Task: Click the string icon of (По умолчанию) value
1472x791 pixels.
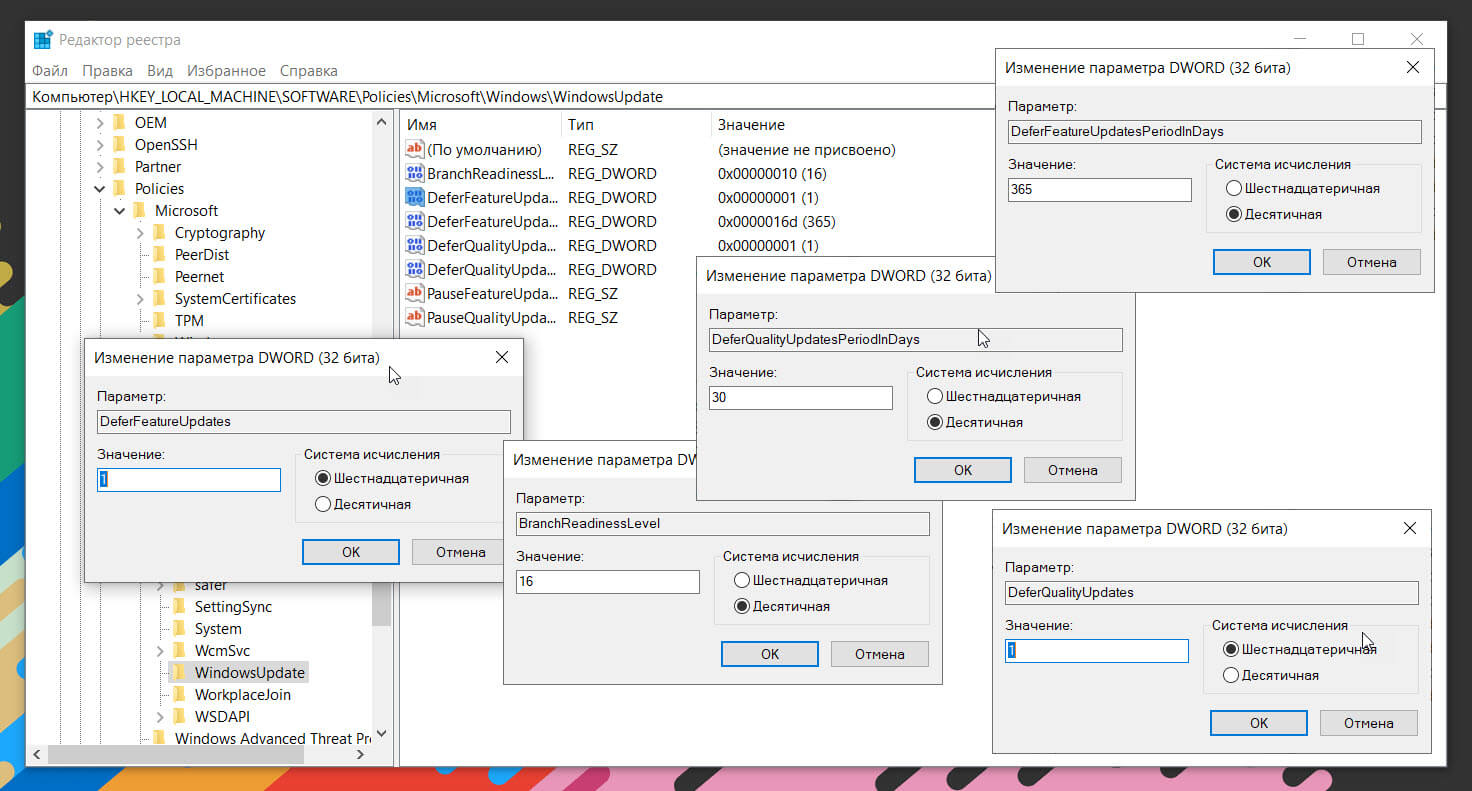Action: (415, 150)
